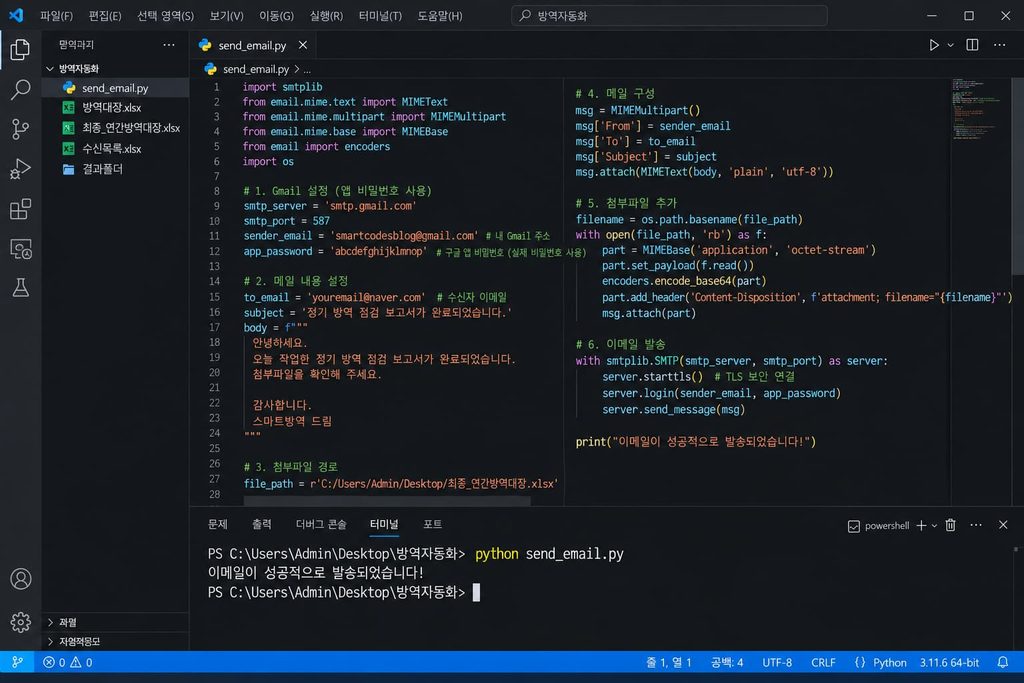Split the editor to the right
Screen dimensions: 1024x683
(972, 45)
